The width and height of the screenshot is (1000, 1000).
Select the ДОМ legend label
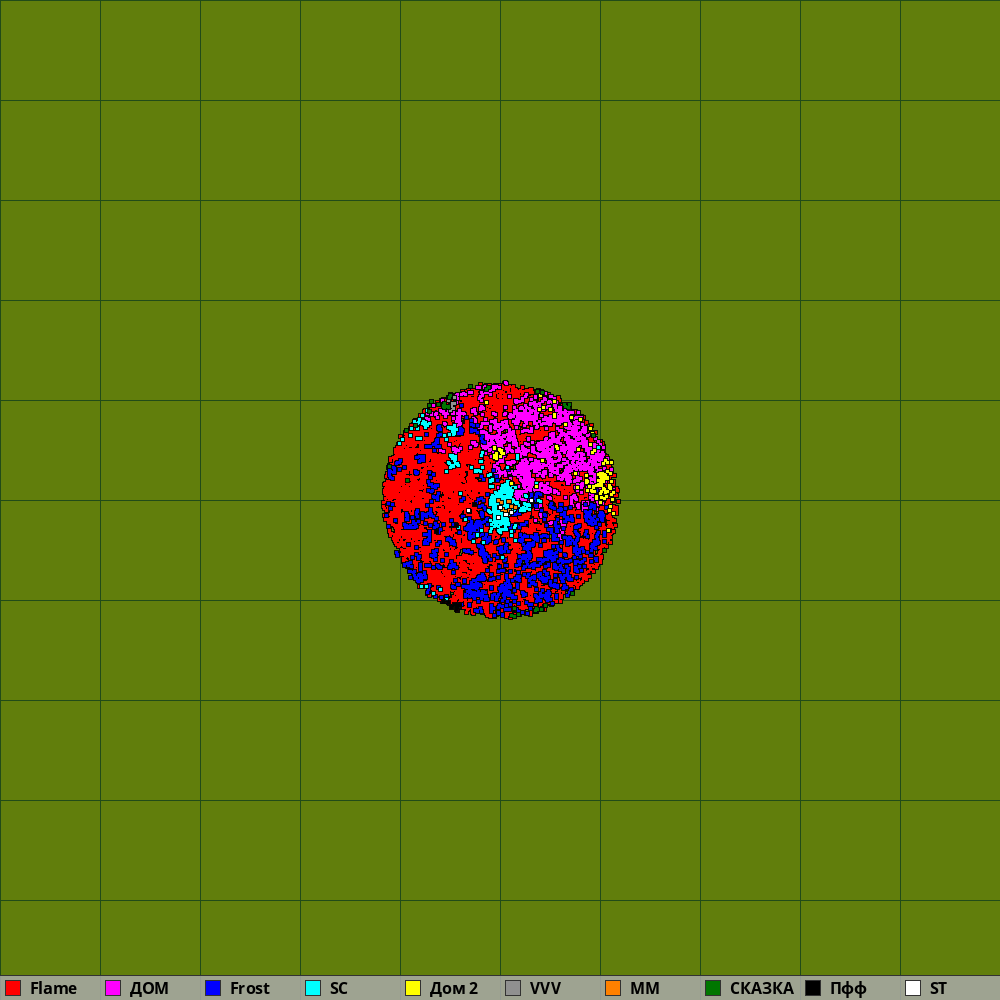(149, 988)
